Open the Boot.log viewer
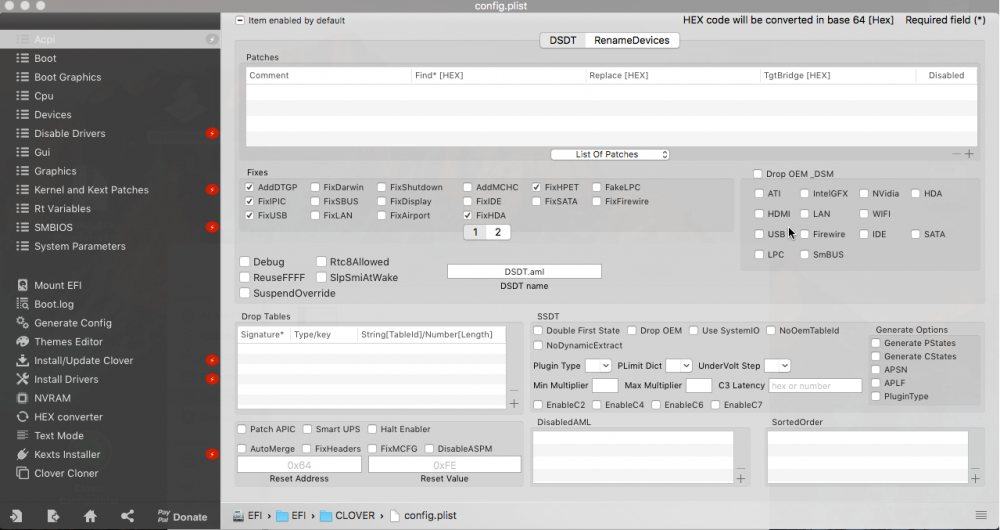This screenshot has width=1000, height=530. (x=45, y=304)
